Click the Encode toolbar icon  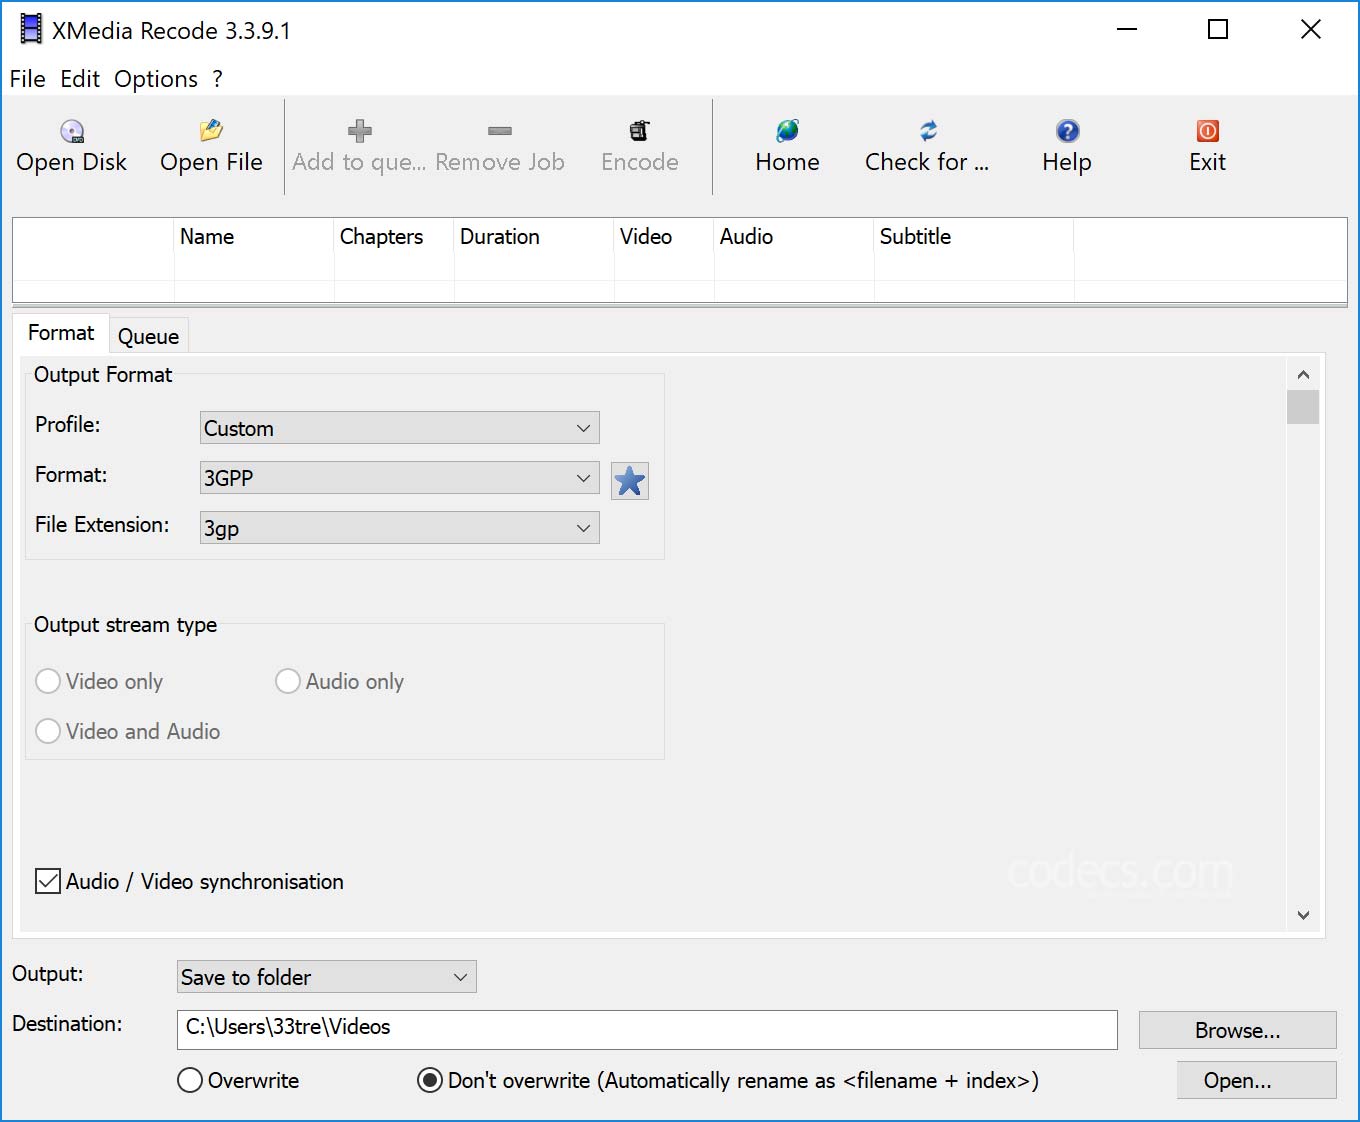click(639, 131)
